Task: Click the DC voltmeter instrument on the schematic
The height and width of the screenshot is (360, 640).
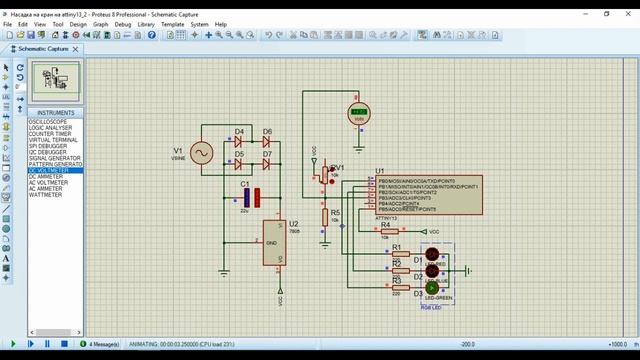Action: [359, 114]
